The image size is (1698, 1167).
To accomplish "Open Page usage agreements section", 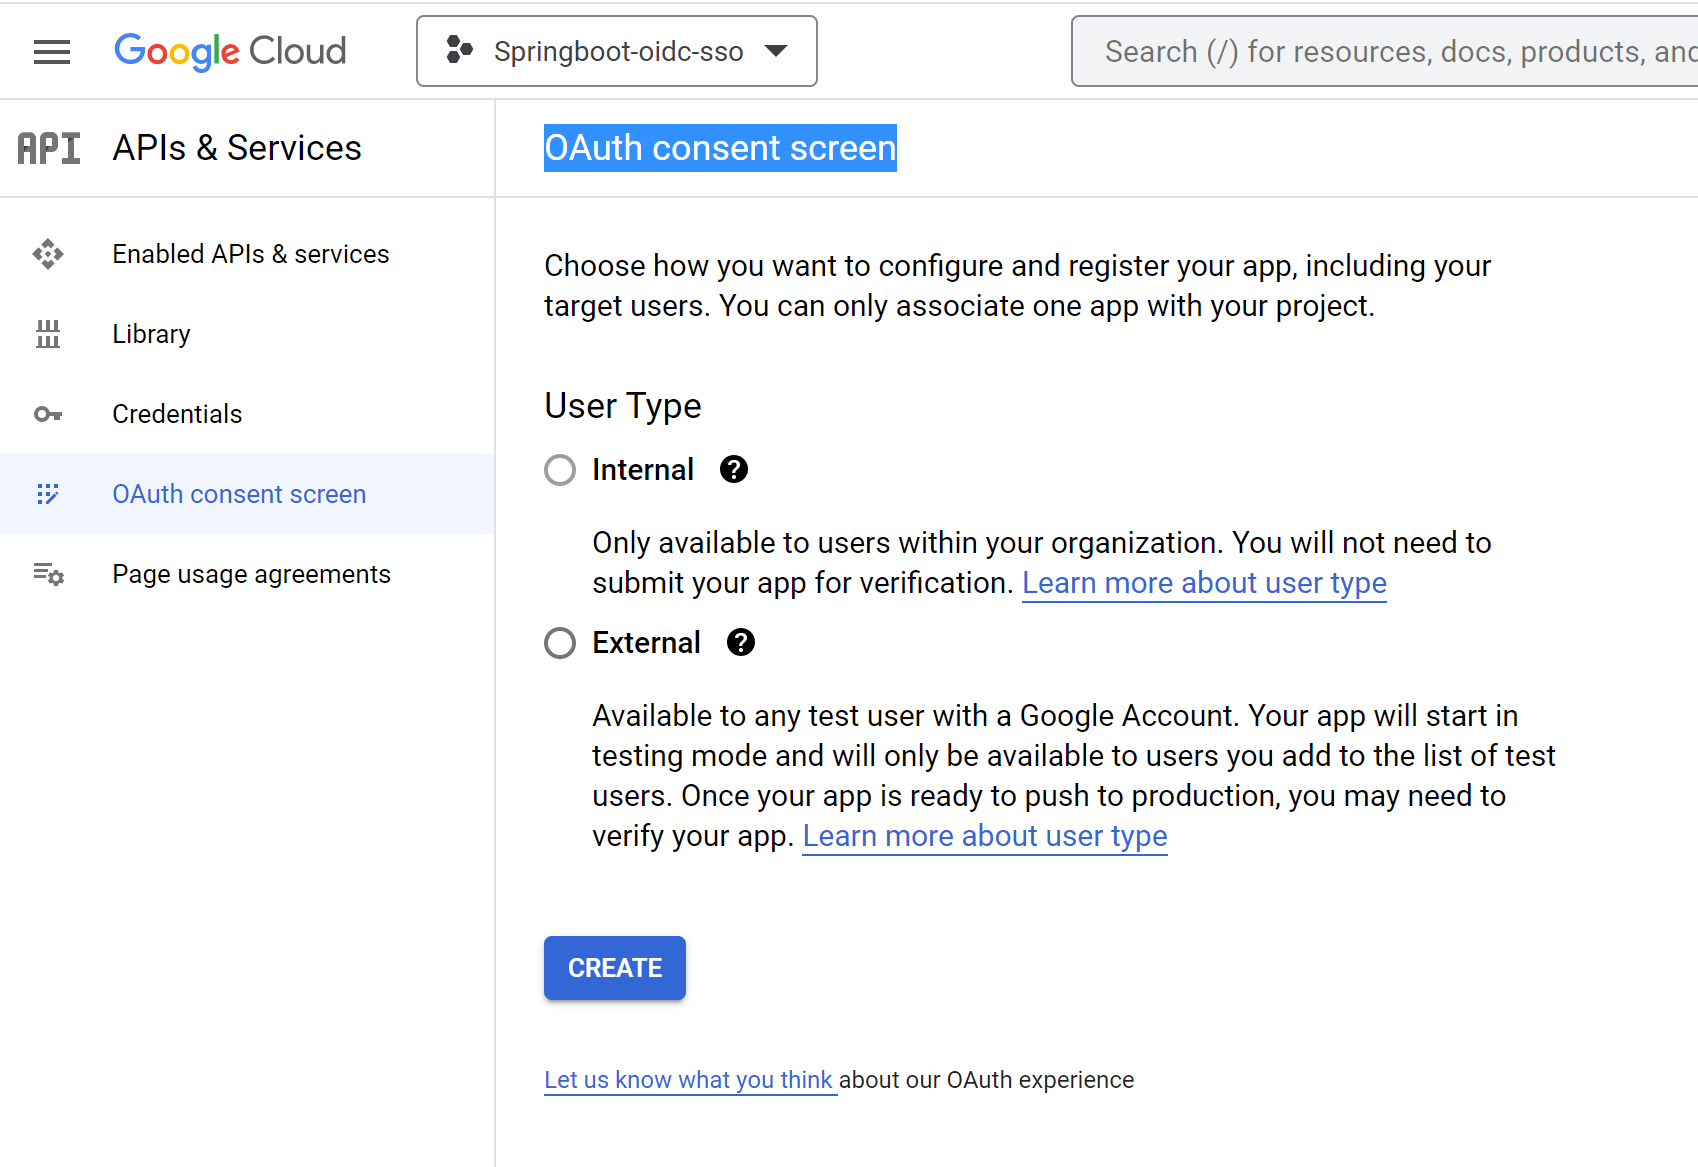I will click(x=251, y=574).
